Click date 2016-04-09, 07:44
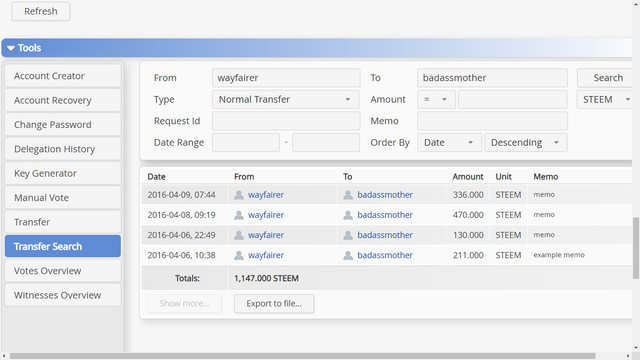 tap(181, 195)
